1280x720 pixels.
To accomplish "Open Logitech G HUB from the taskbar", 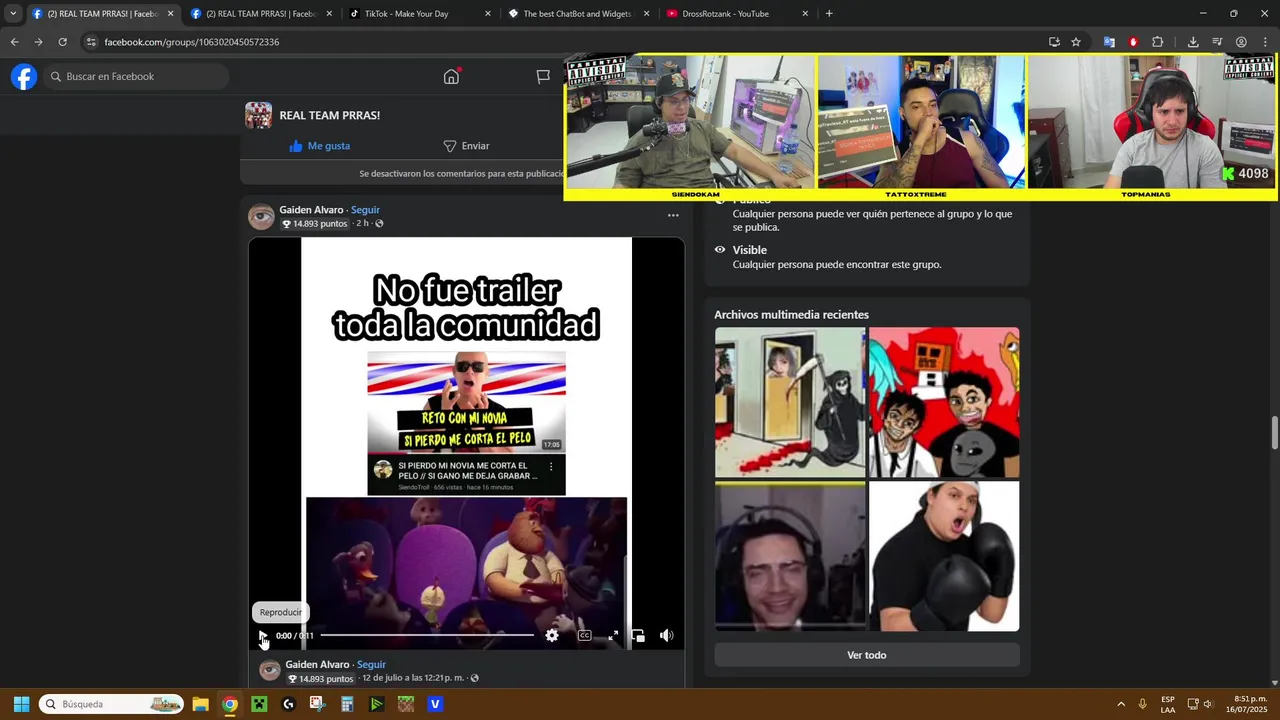I will [289, 704].
